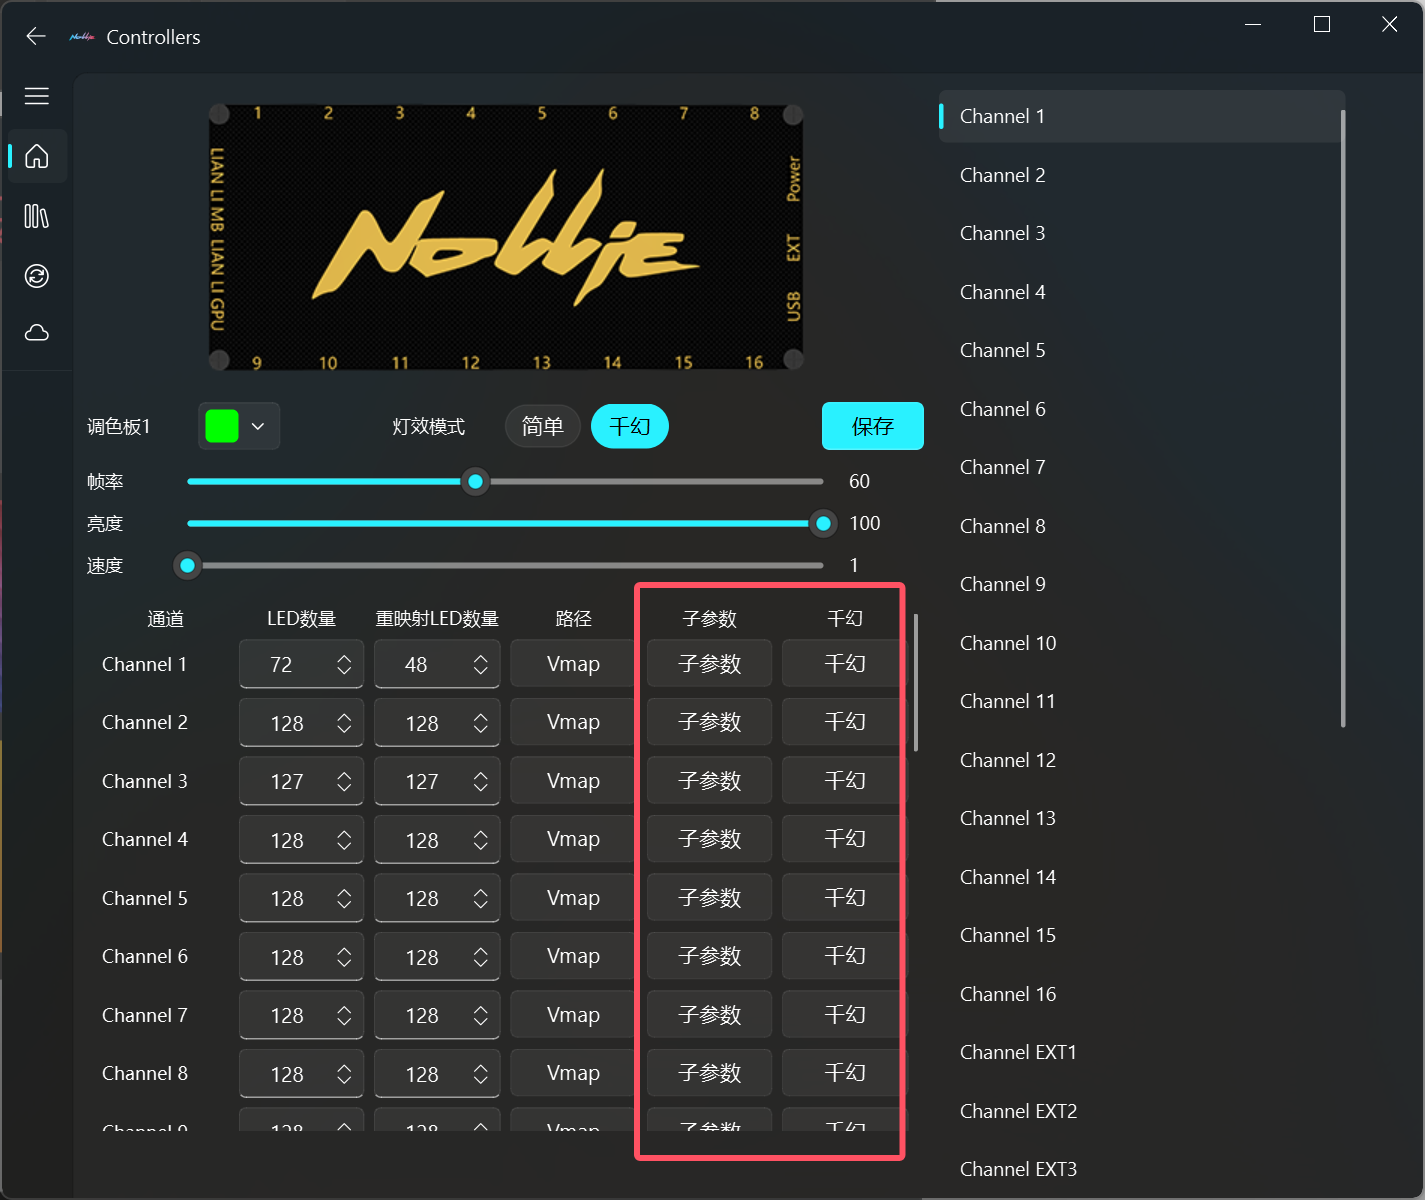
Task: Click the Channel 3 LED数量 field showing 127
Action: point(301,782)
